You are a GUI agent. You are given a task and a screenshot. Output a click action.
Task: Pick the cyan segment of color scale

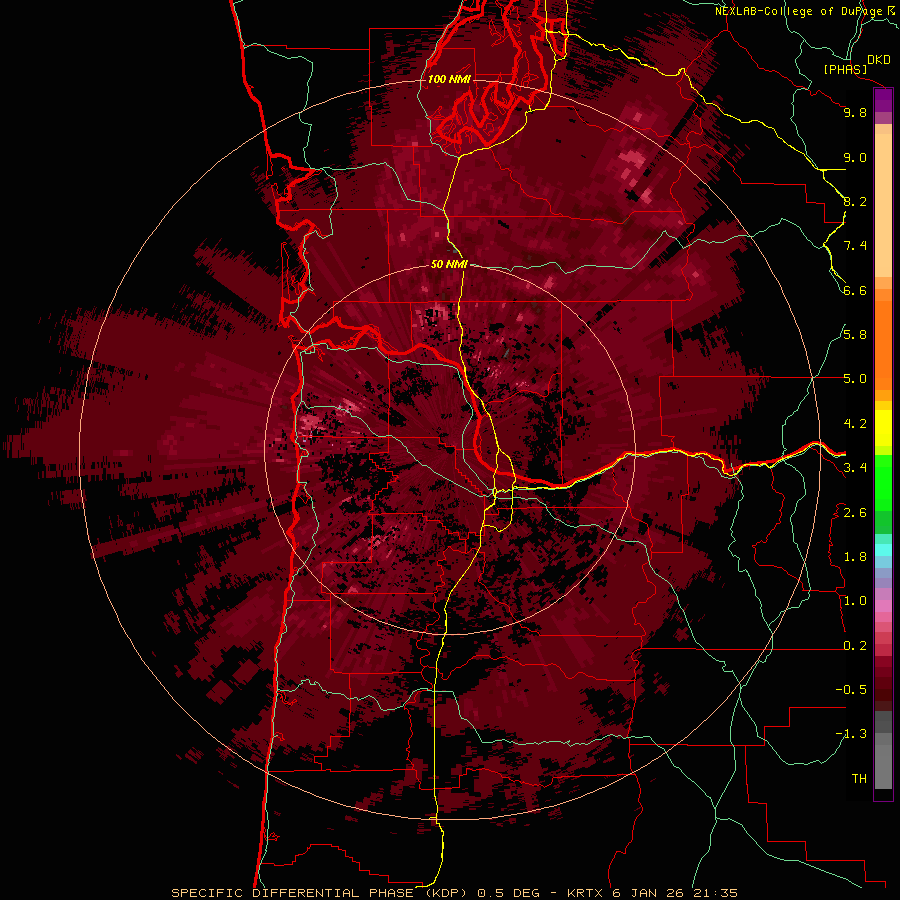point(883,550)
